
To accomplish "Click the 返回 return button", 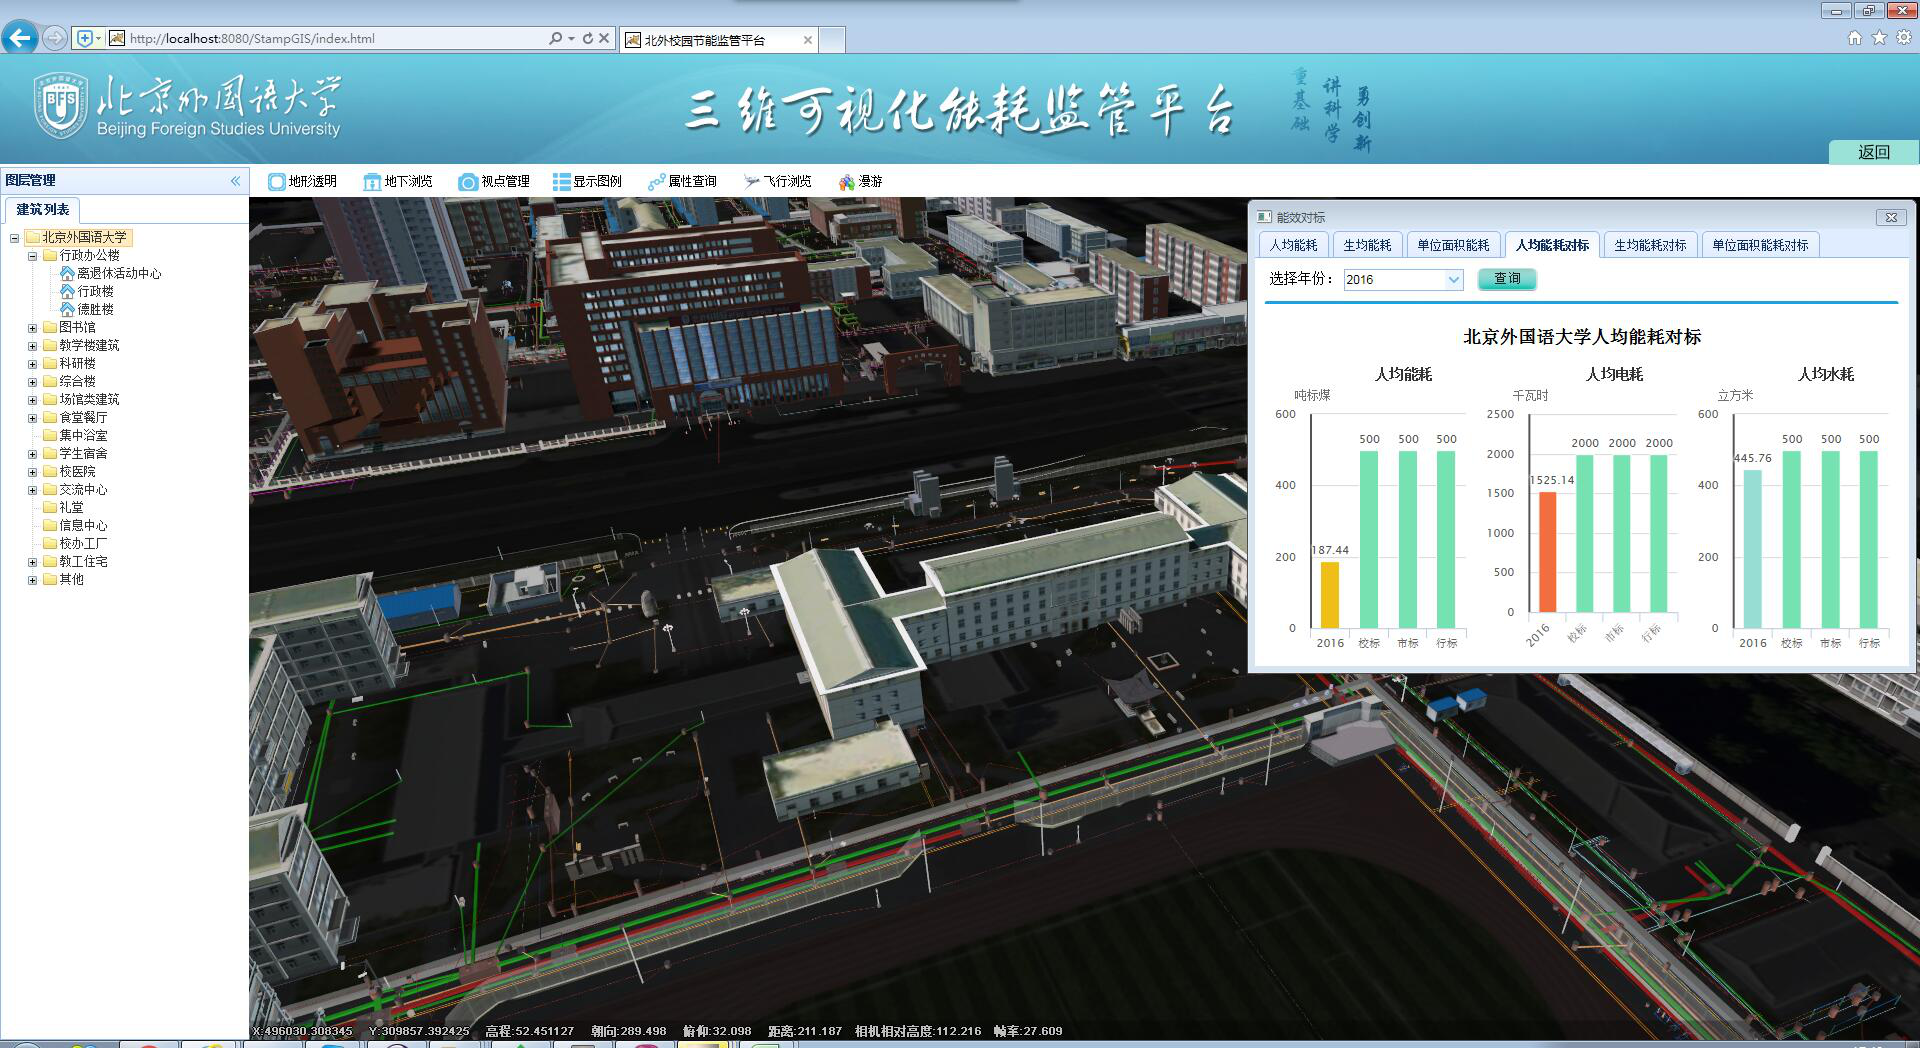I will (1874, 152).
